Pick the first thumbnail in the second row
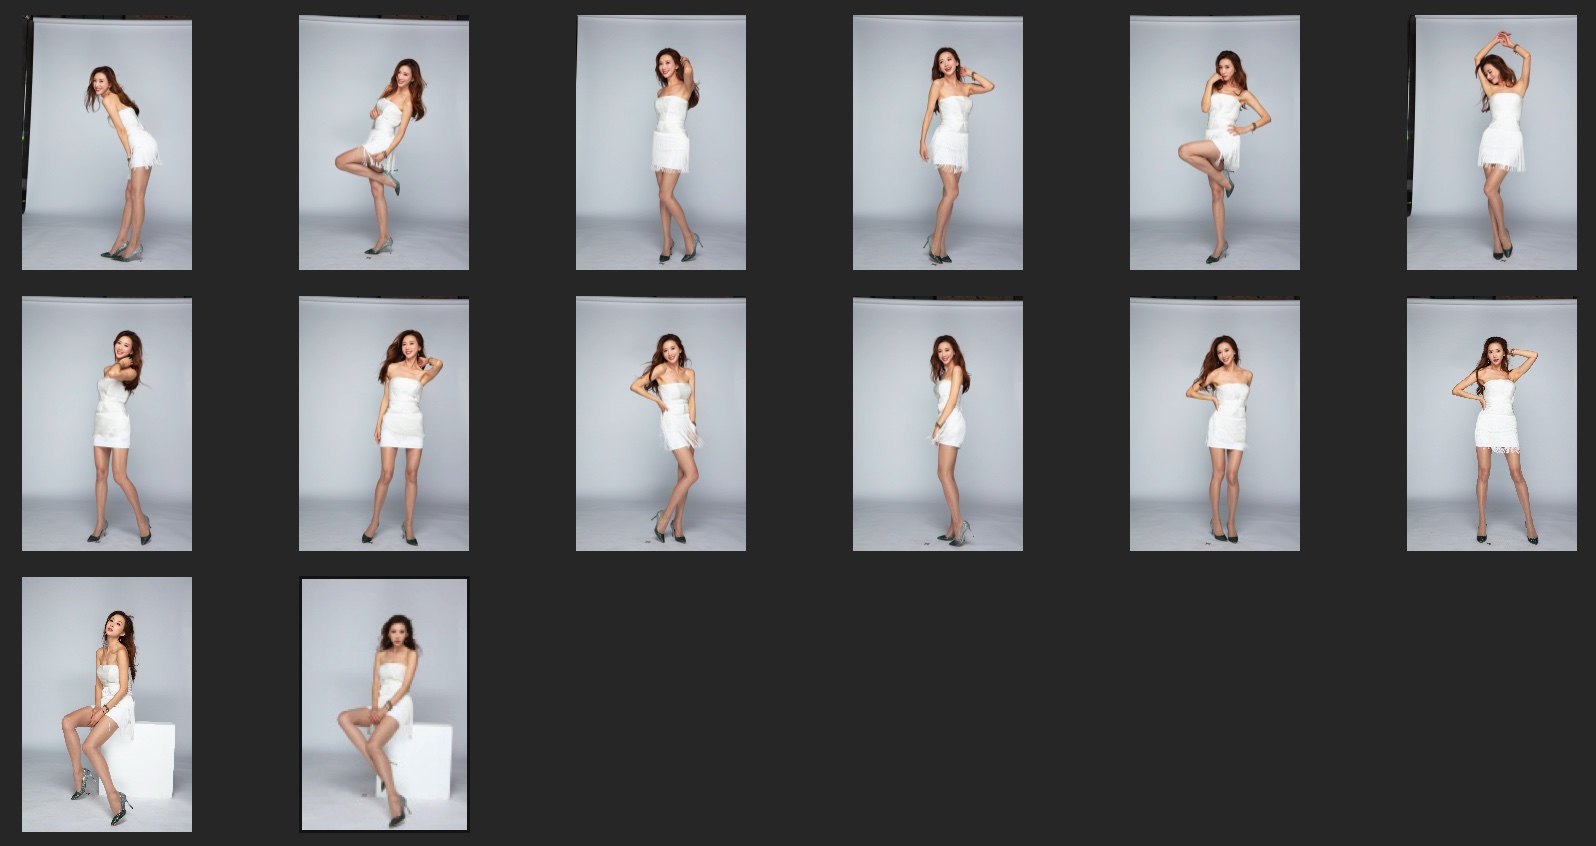Image resolution: width=1596 pixels, height=846 pixels. 107,424
